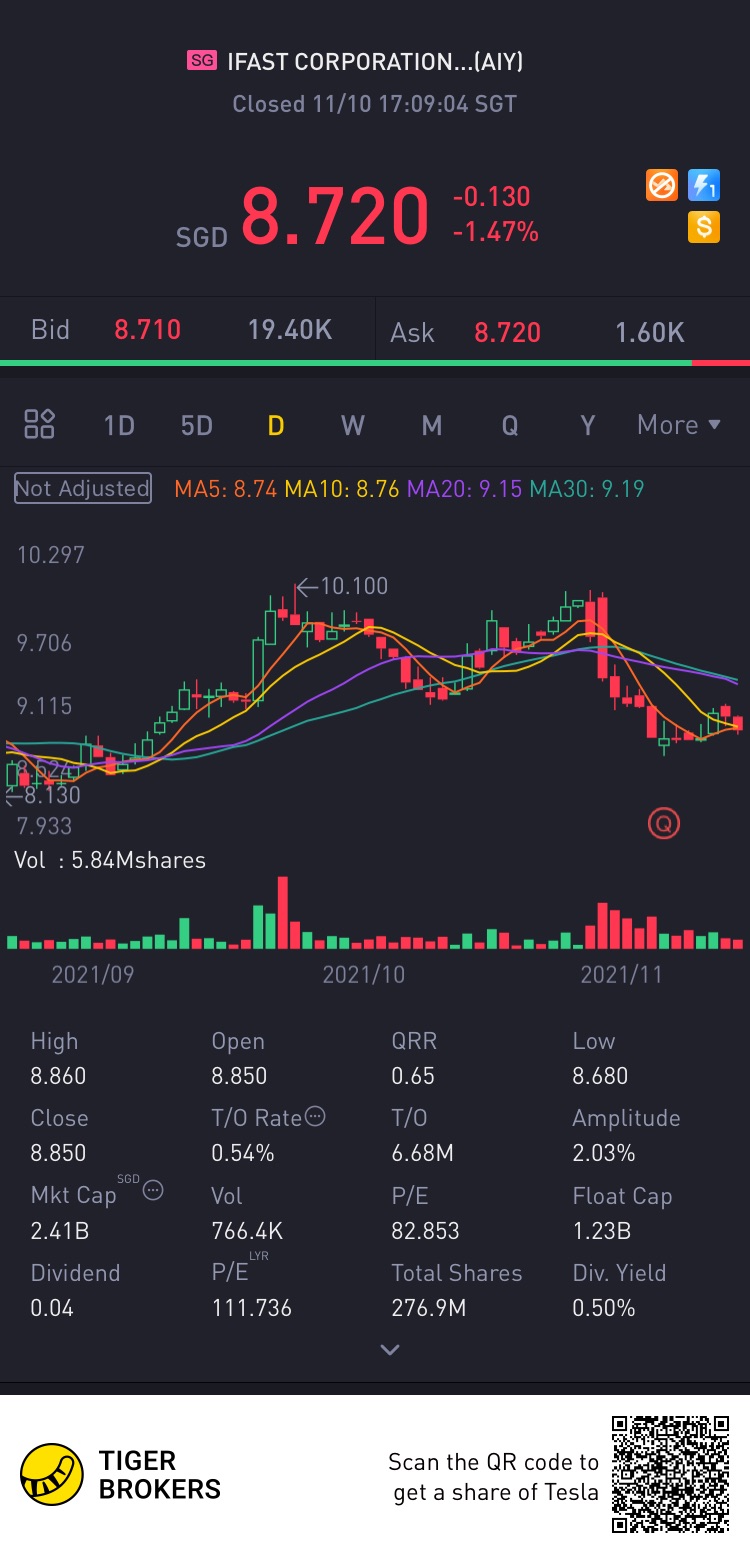Select the yearly Y chart tab
The image size is (750, 1555).
[x=587, y=425]
